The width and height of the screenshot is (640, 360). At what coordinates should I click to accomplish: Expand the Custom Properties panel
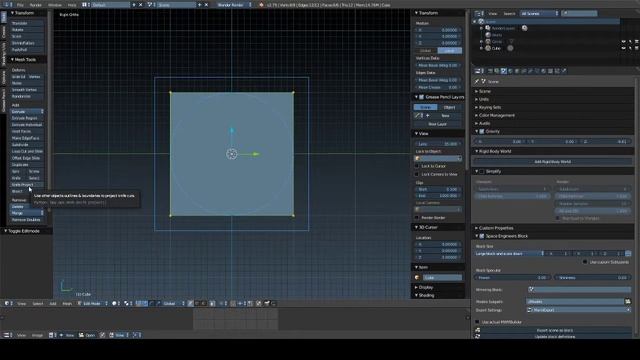pos(496,228)
